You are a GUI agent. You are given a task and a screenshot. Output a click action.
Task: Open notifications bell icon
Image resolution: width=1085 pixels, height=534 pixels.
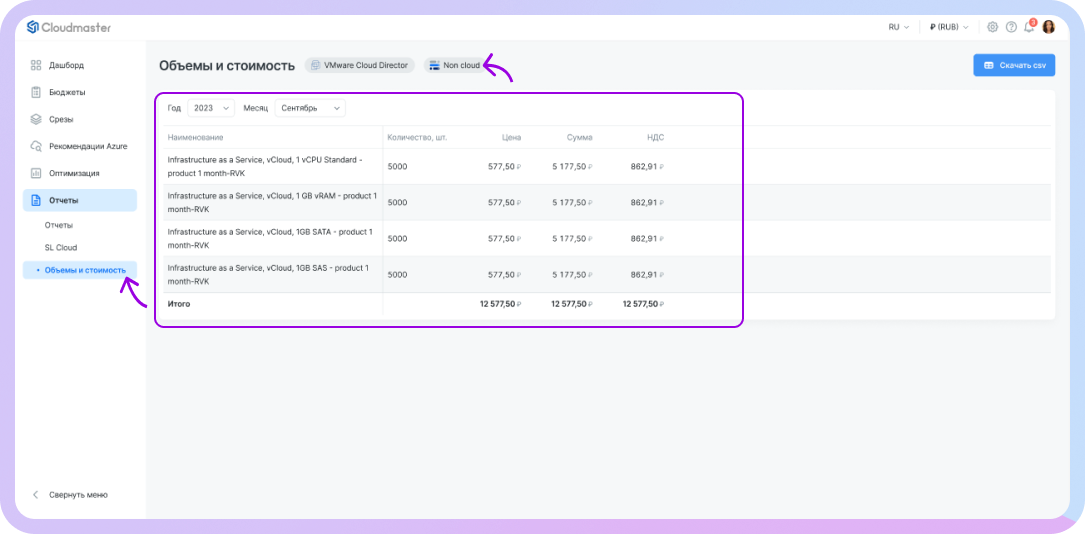click(1029, 27)
